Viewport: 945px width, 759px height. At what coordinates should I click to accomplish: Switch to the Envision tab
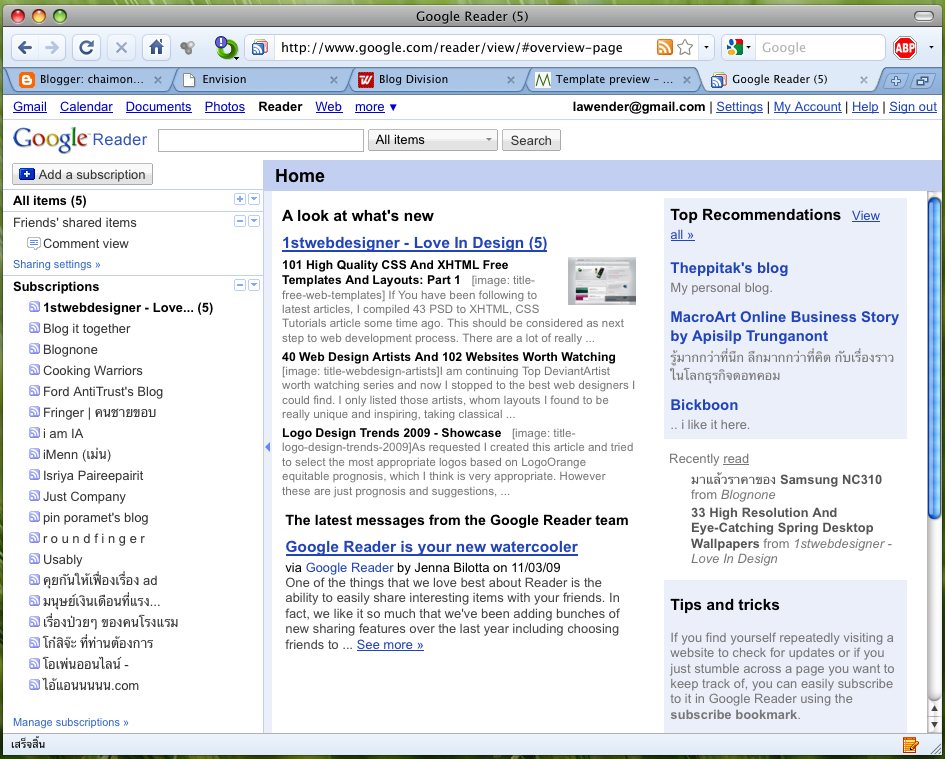pos(259,80)
